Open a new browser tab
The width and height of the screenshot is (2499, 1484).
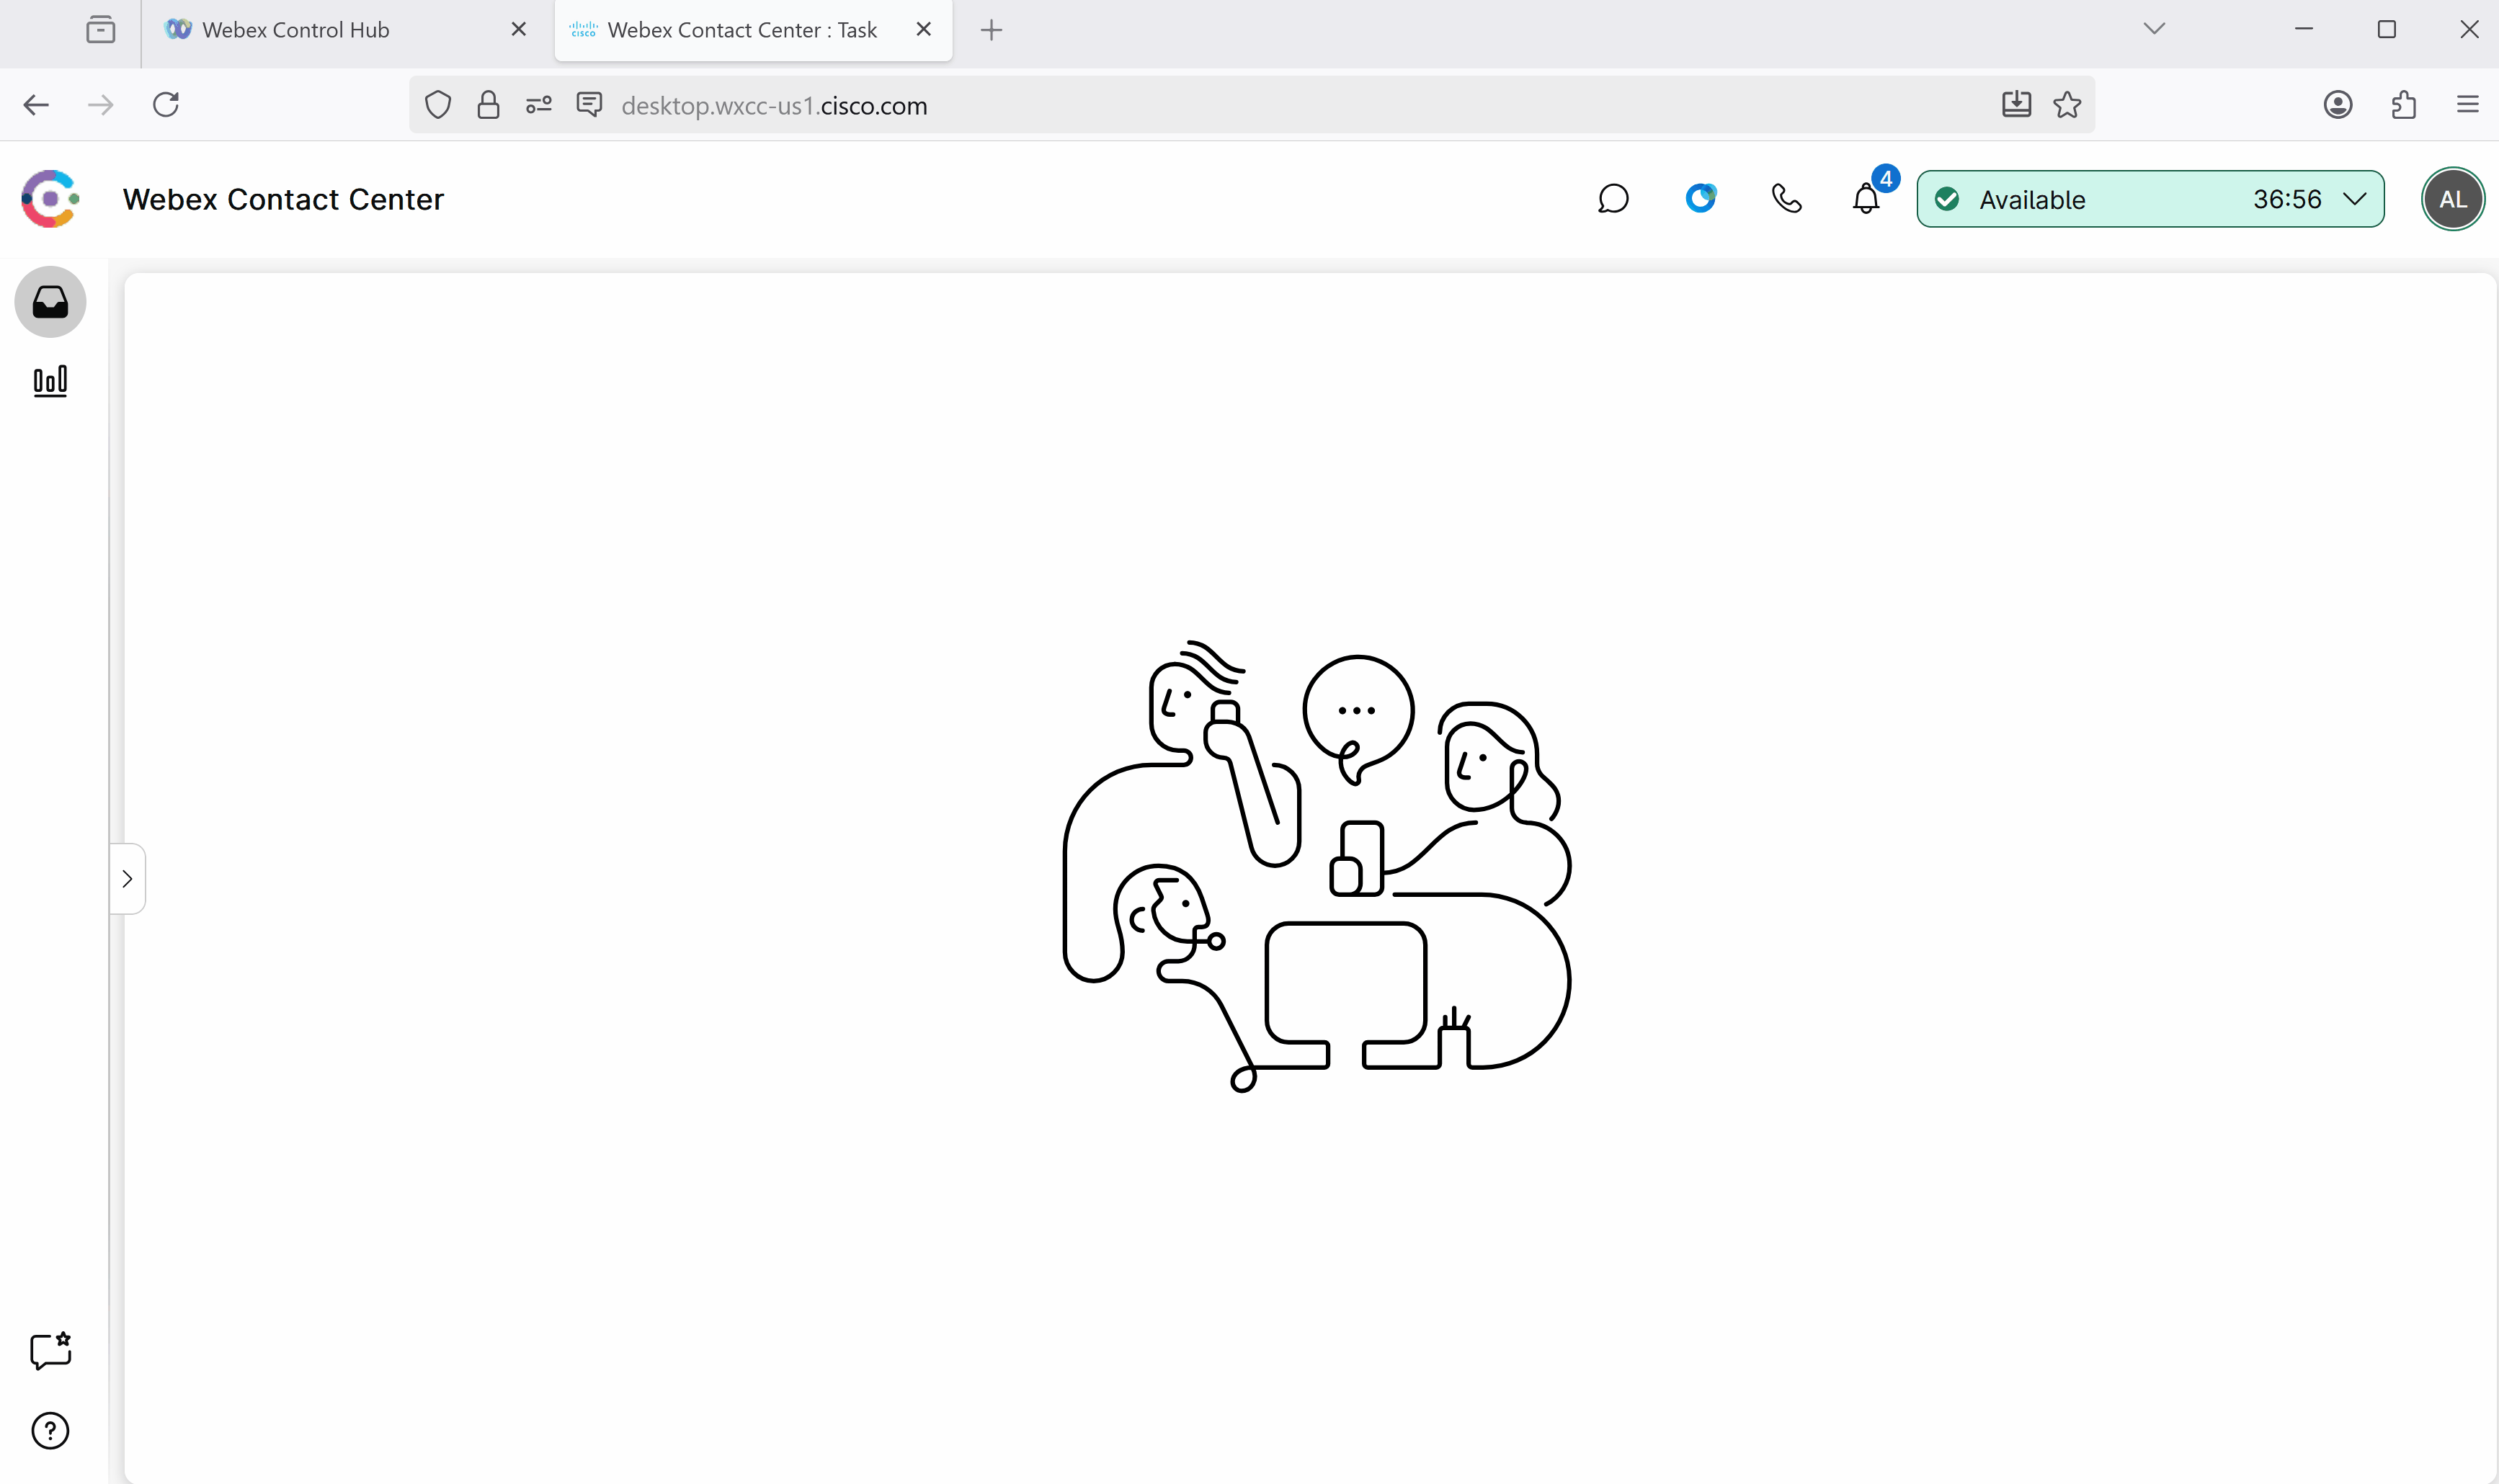pyautogui.click(x=991, y=30)
